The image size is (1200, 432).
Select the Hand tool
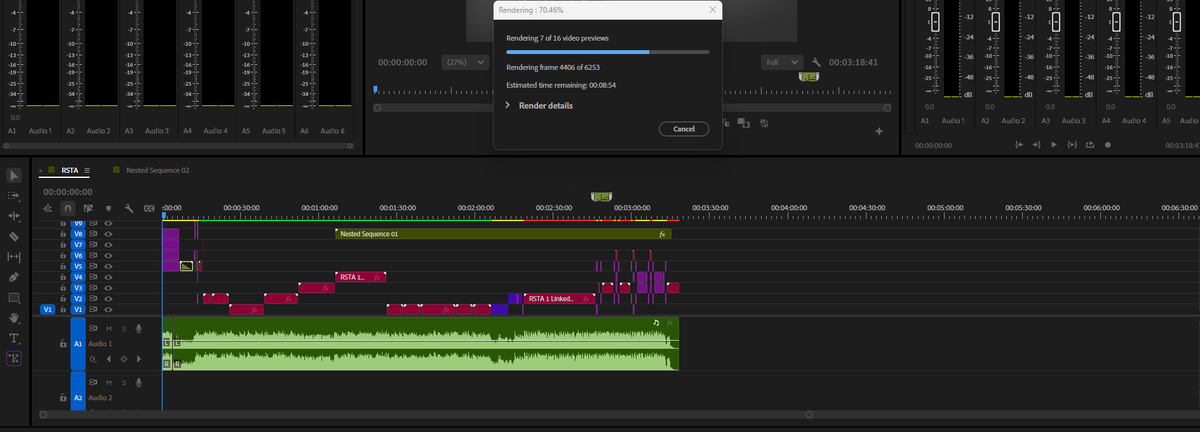14,317
